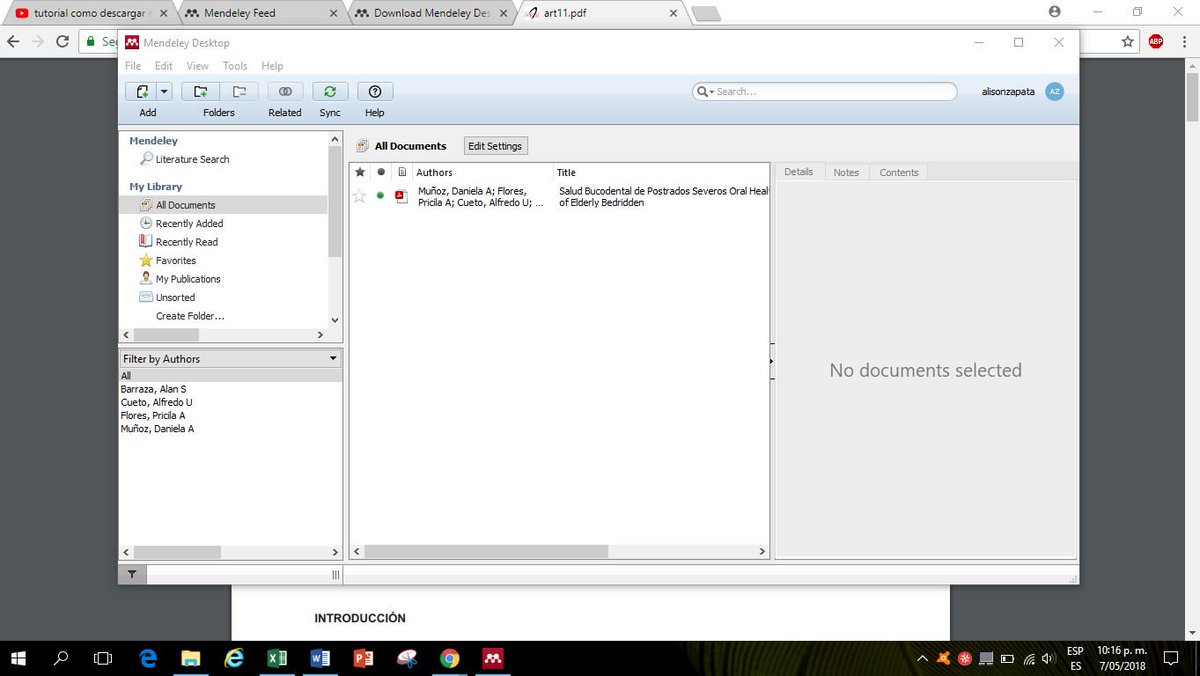Screen dimensions: 1200x676
Task: Filter by author Flores, Pricila A
Action: point(153,415)
